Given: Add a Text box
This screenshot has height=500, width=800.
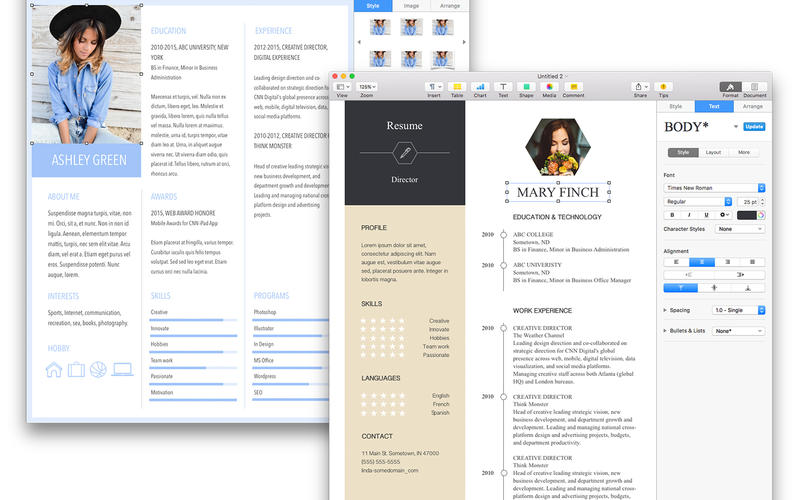Looking at the screenshot, I should [503, 87].
